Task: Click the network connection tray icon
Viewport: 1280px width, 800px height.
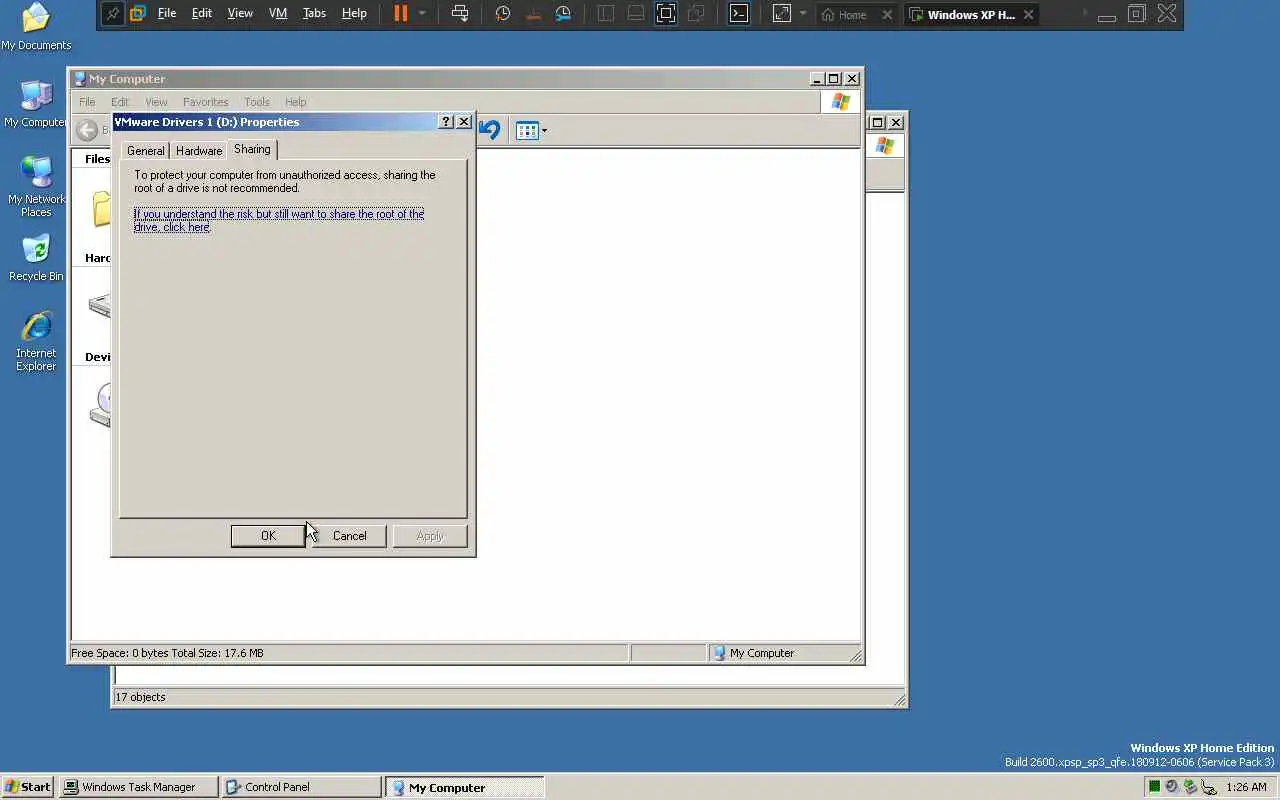Action: tap(1208, 787)
